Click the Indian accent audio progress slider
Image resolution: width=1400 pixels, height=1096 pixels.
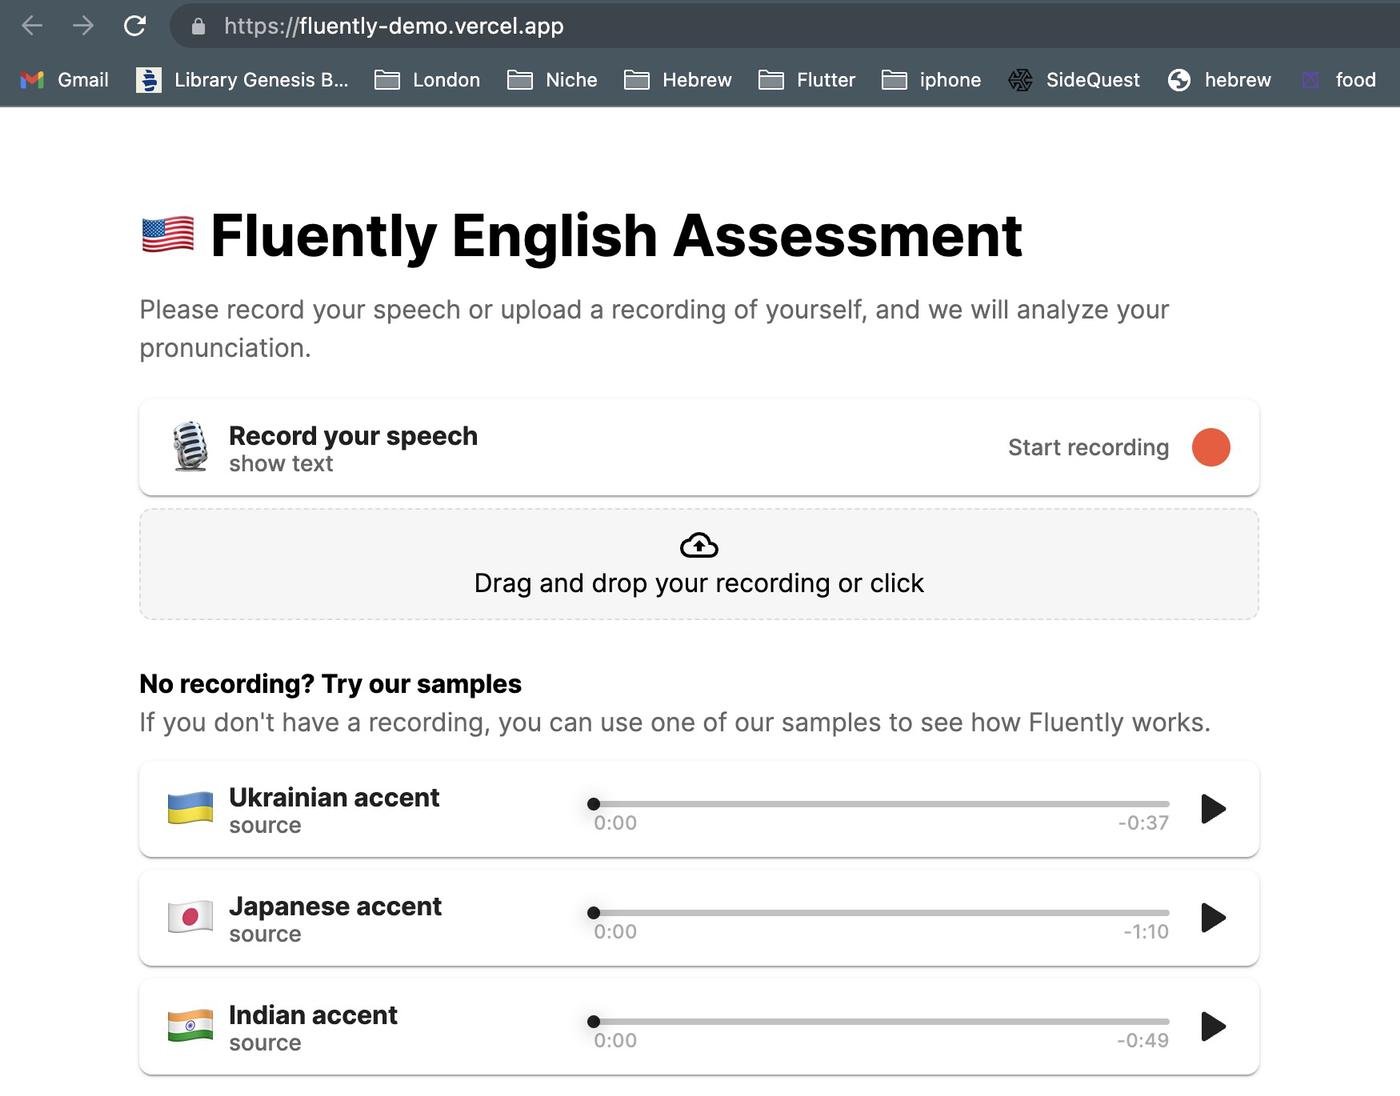(880, 1022)
